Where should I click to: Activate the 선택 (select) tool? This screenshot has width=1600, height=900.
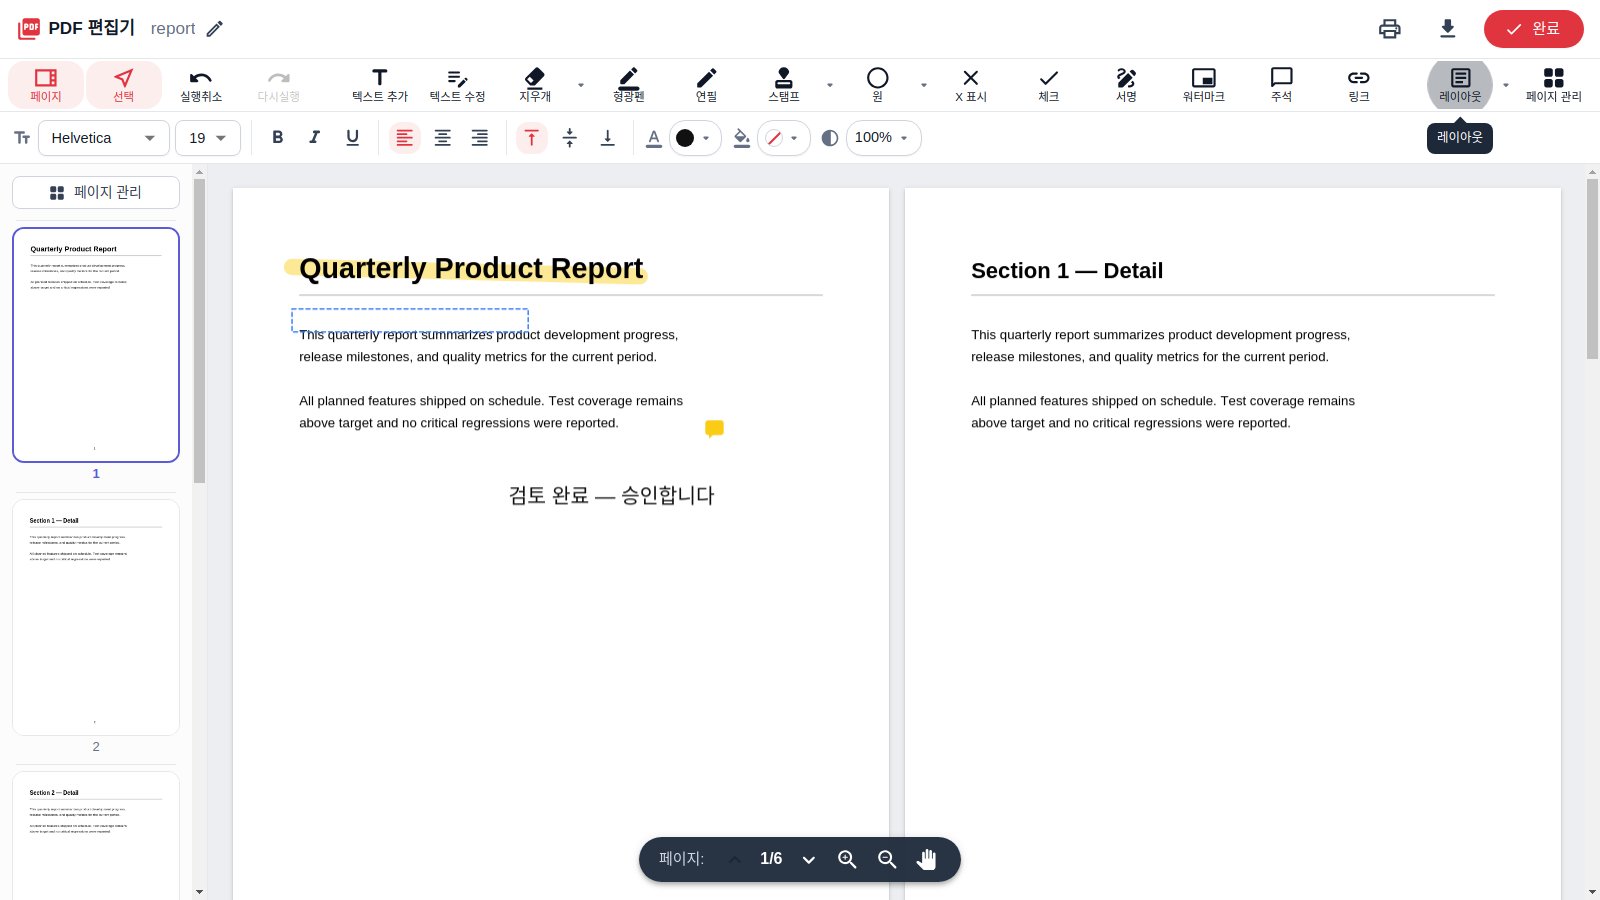tap(124, 85)
